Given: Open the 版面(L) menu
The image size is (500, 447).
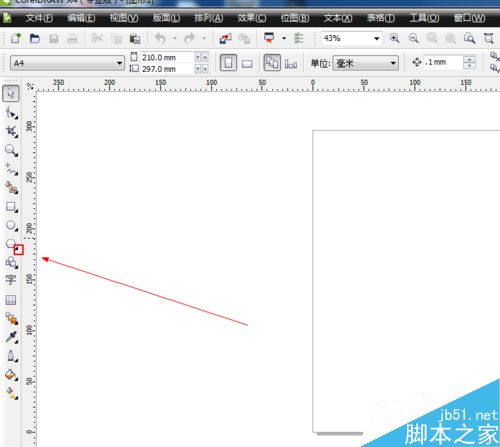Looking at the screenshot, I should coord(166,18).
